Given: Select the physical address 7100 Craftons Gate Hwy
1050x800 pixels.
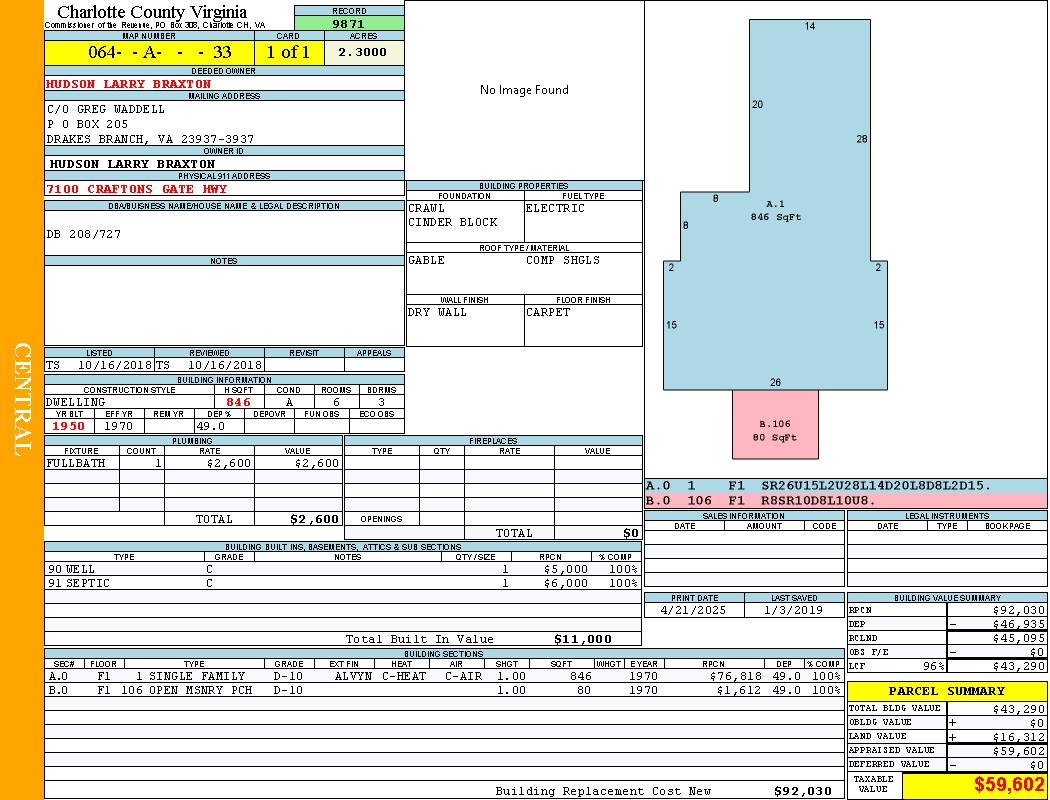Looking at the screenshot, I should [137, 189].
